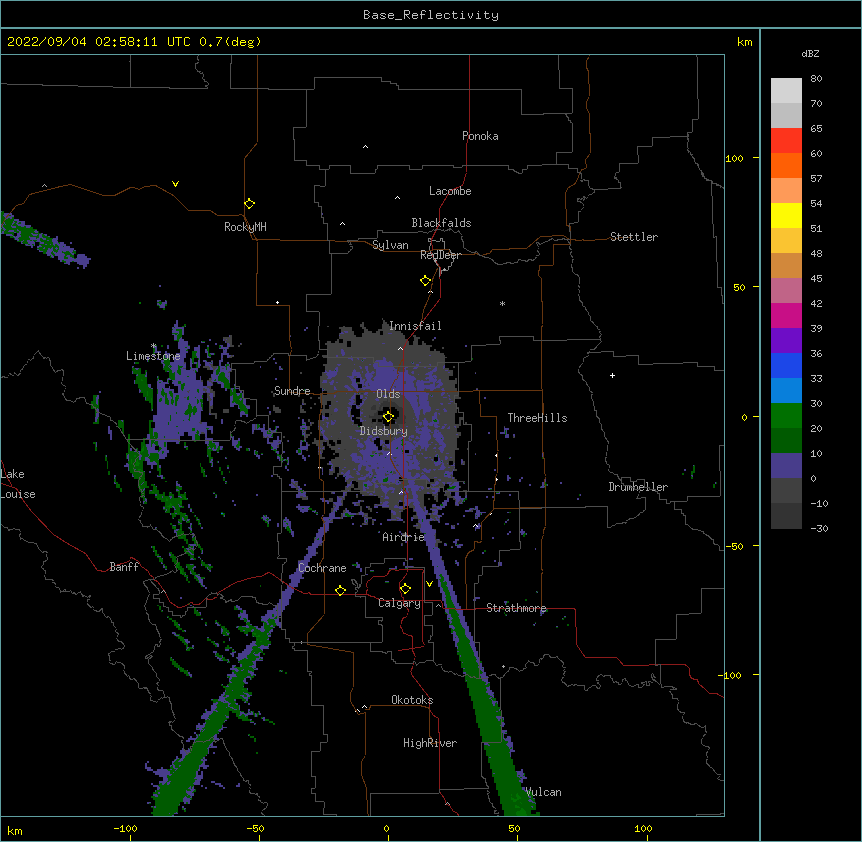Click the Vulcan label
Viewport: 862px width, 842px height.
[x=543, y=792]
